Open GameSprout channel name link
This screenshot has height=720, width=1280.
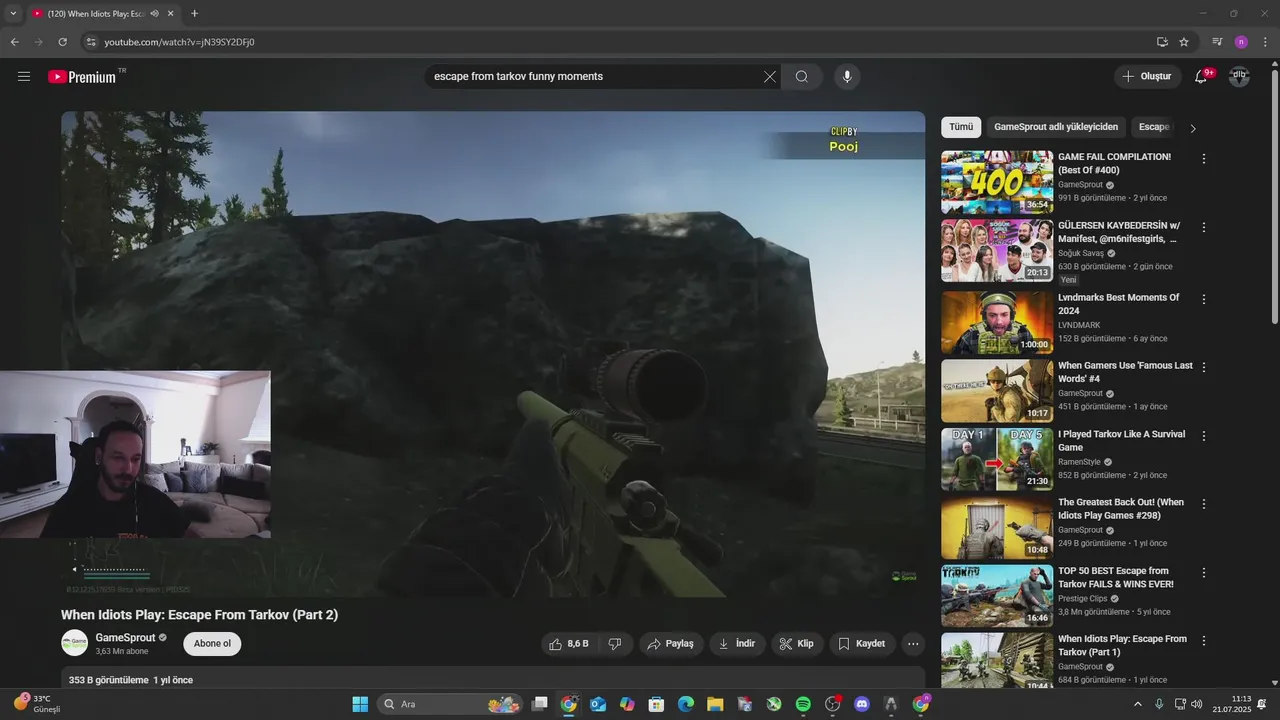pyautogui.click(x=125, y=637)
